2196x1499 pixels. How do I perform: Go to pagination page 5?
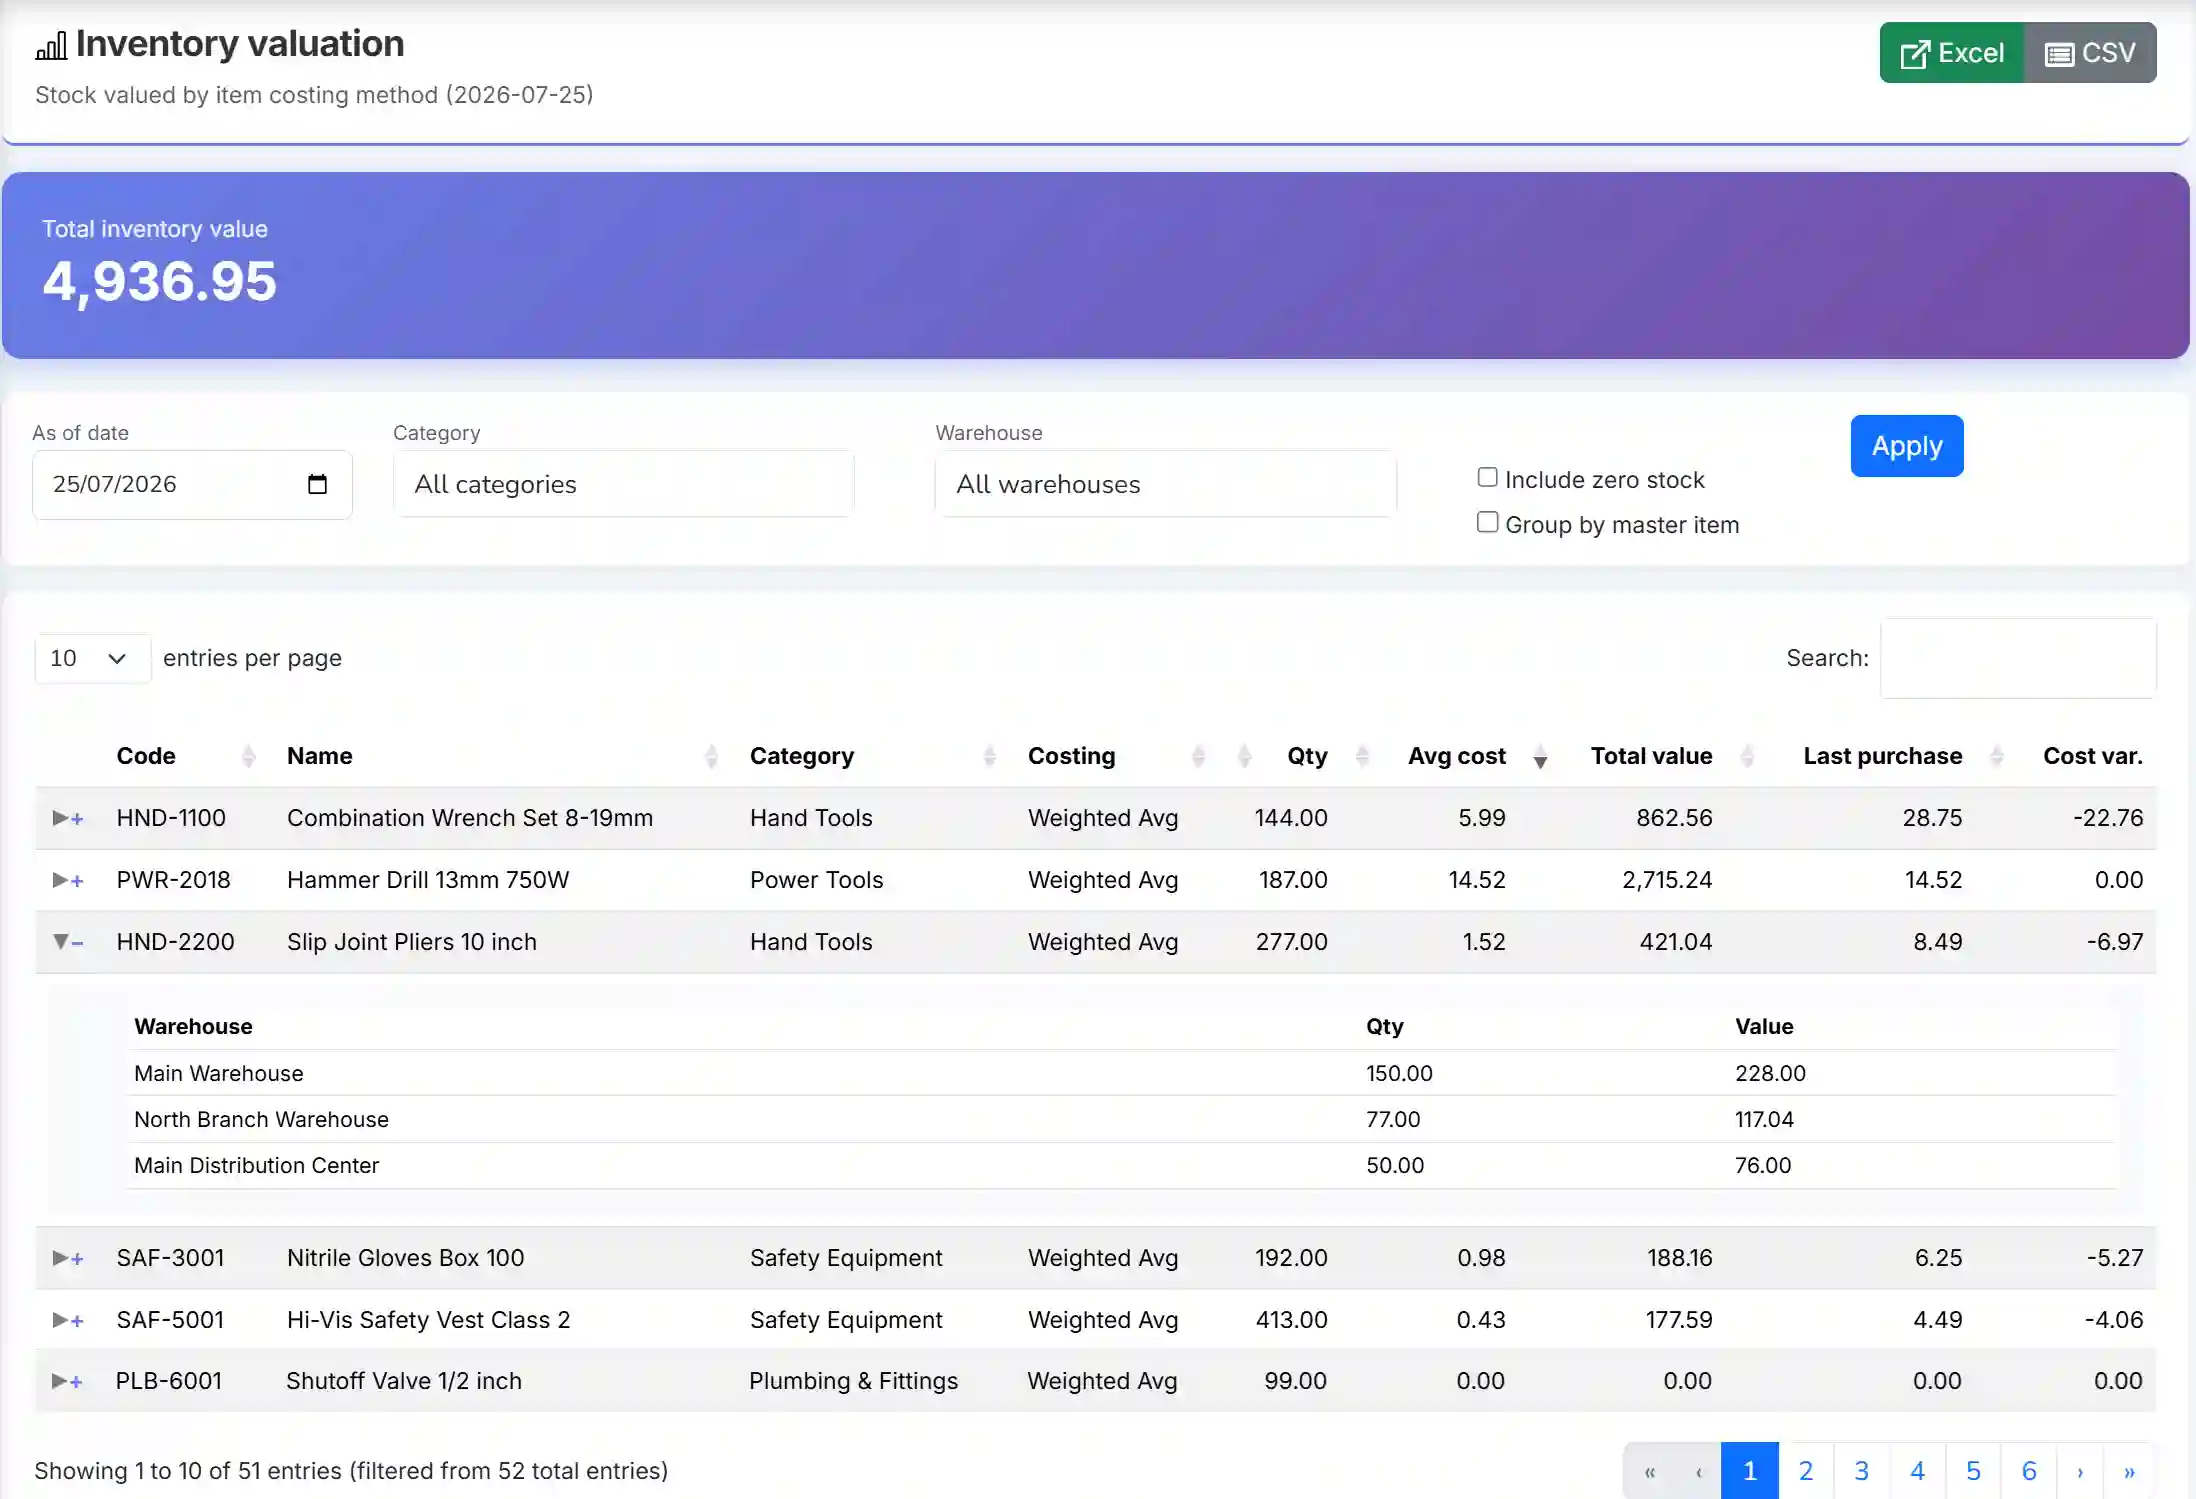(1973, 1471)
